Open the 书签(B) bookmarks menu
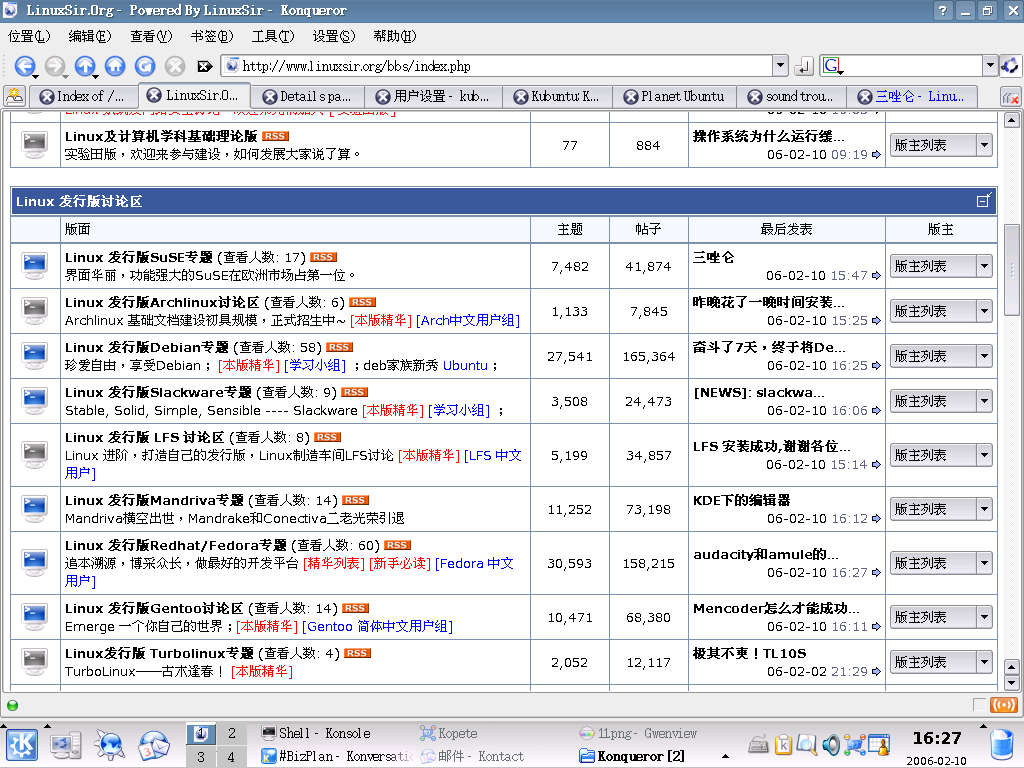Screen dimensions: 1024x768 tap(212, 37)
